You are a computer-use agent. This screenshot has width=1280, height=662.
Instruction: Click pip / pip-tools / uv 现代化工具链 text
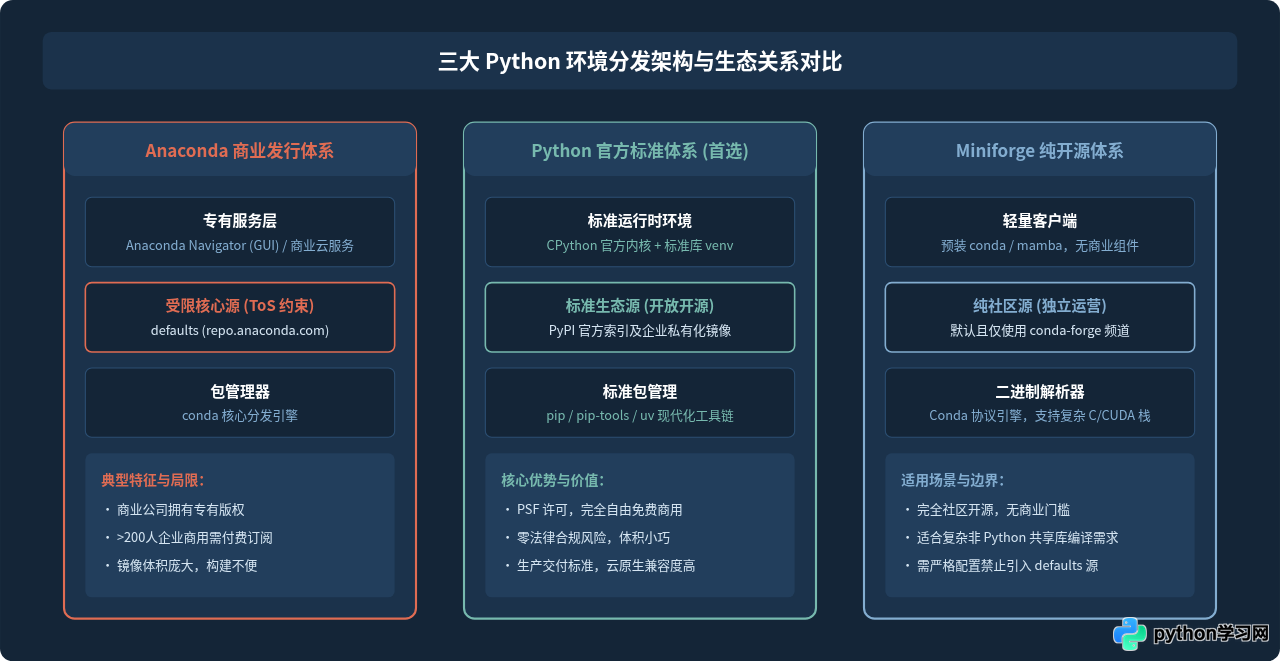point(640,416)
